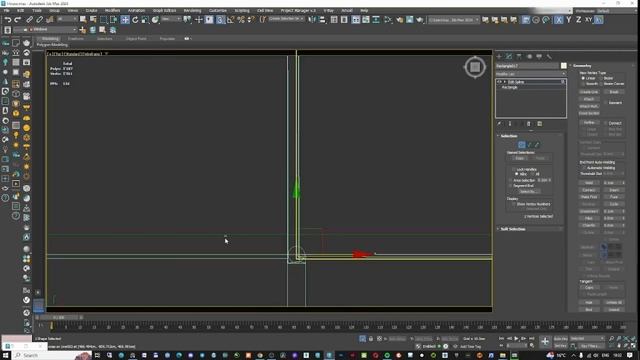Choose the Alike radio option
Screen dimensions: 640x360
tap(517, 174)
